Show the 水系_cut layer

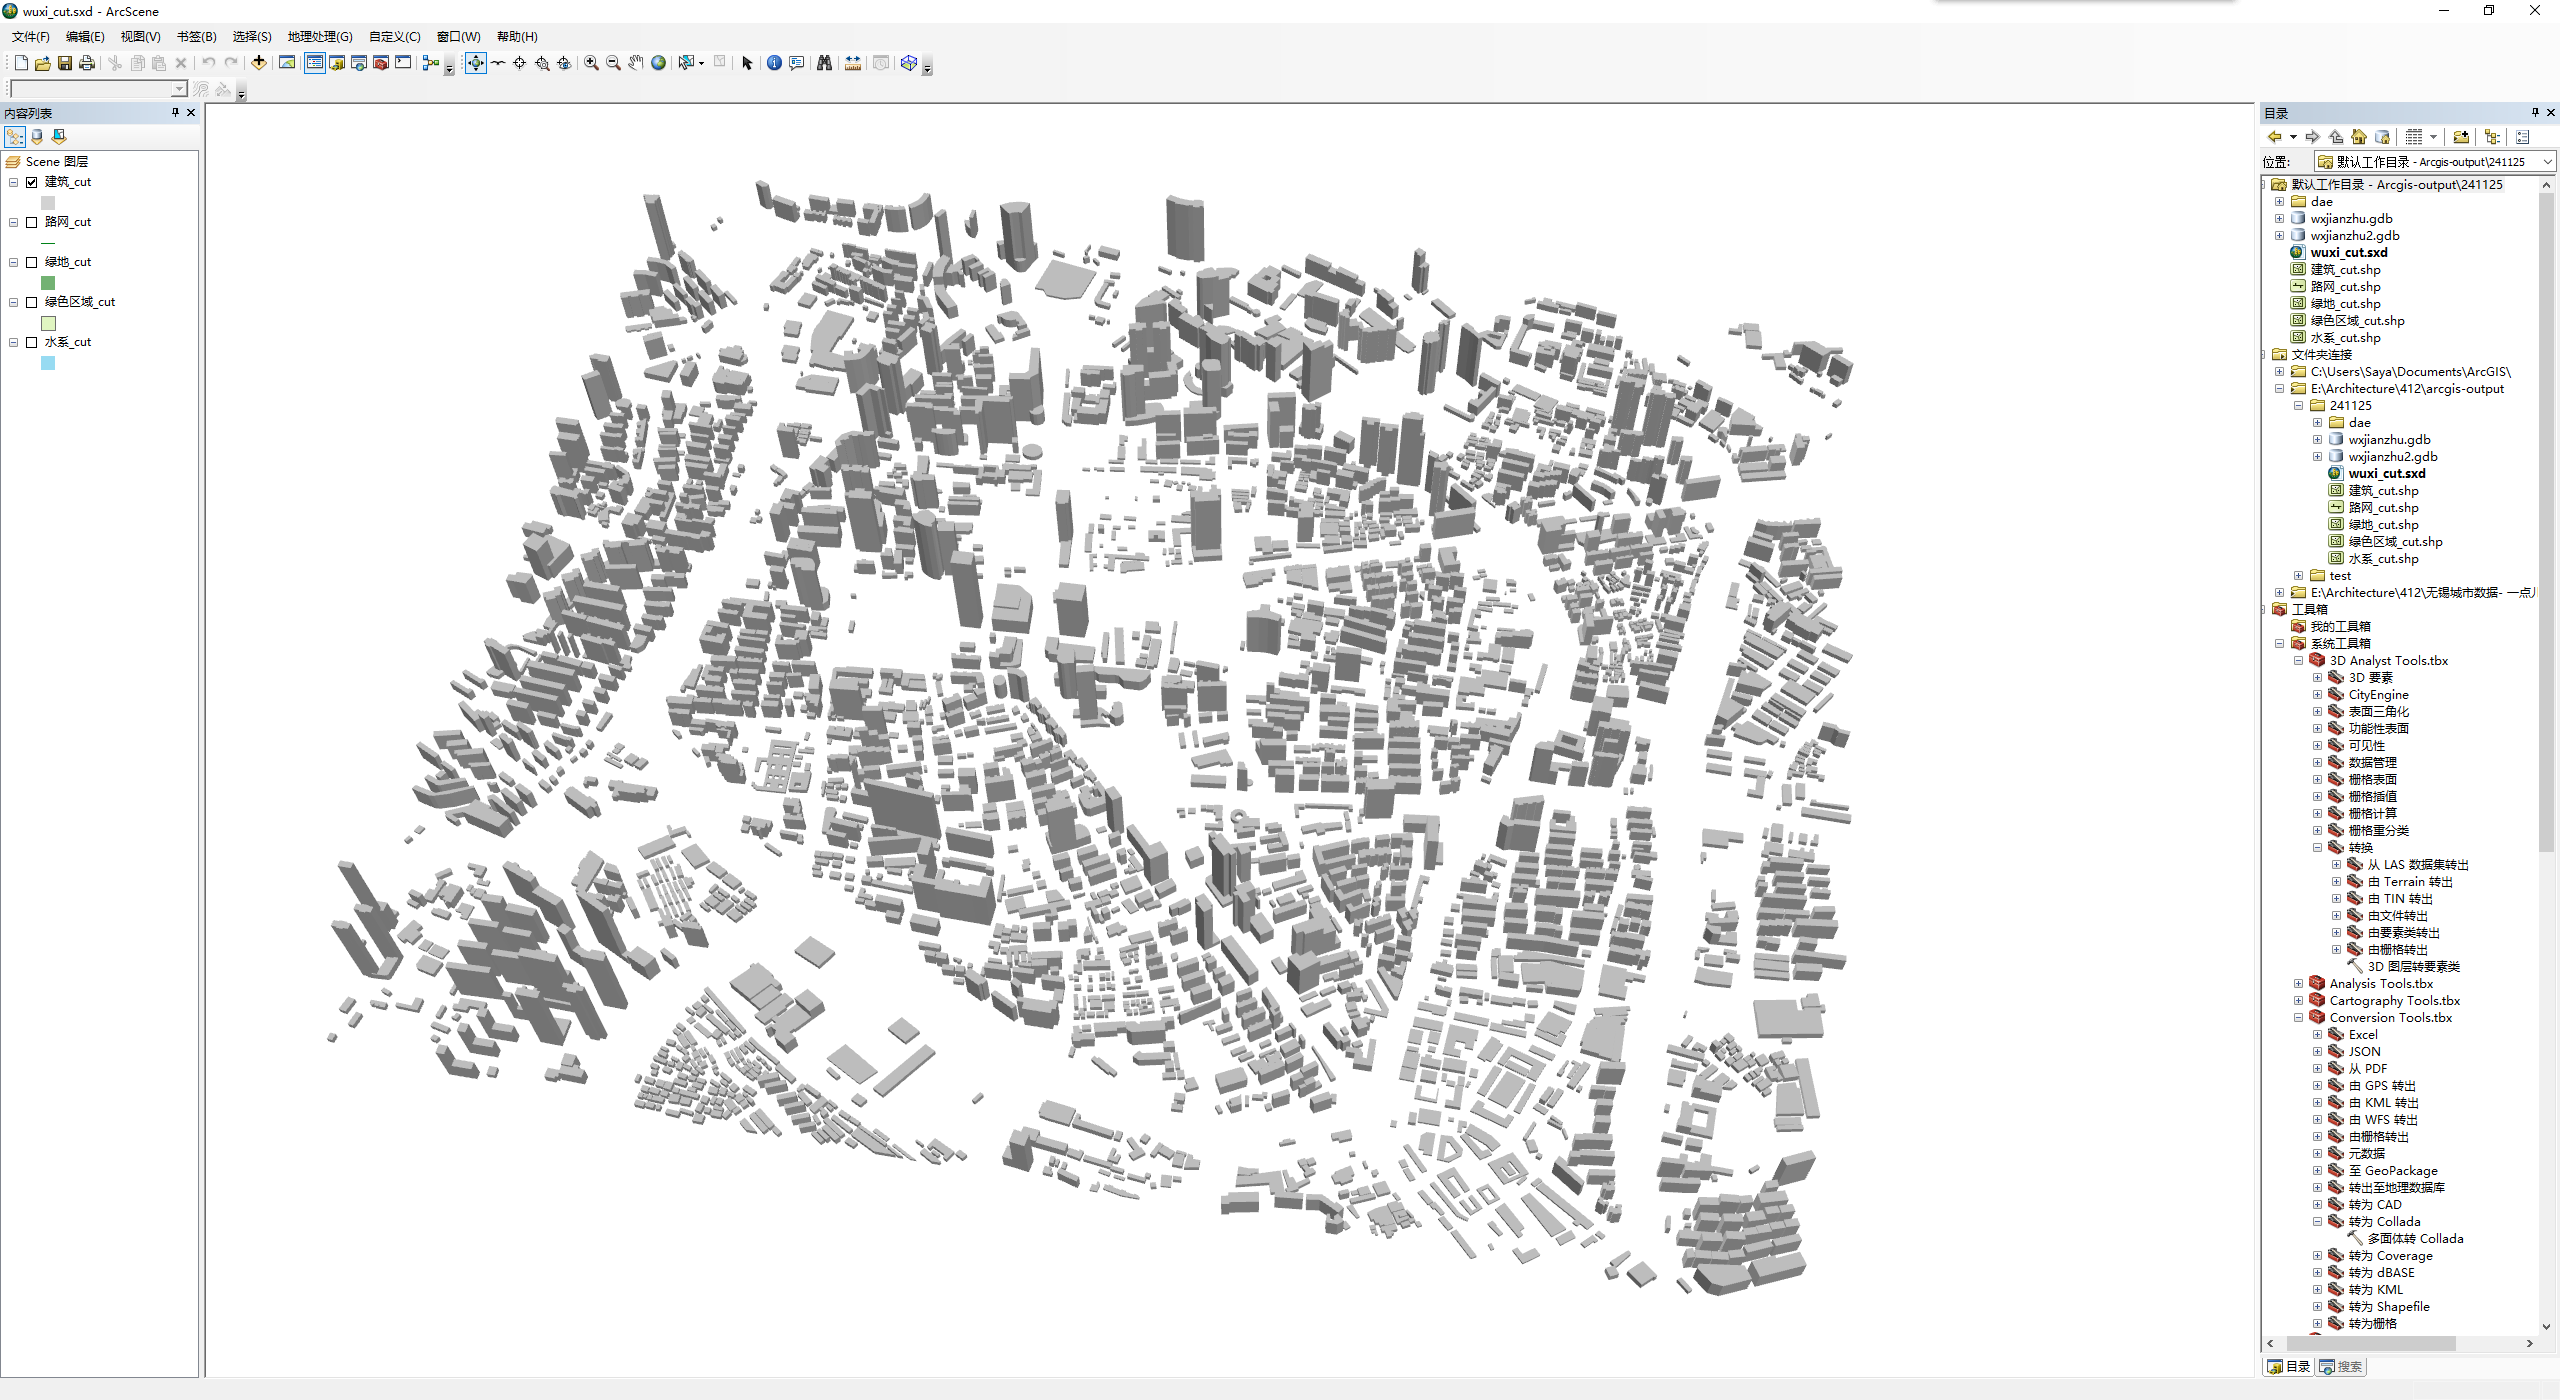tap(31, 341)
